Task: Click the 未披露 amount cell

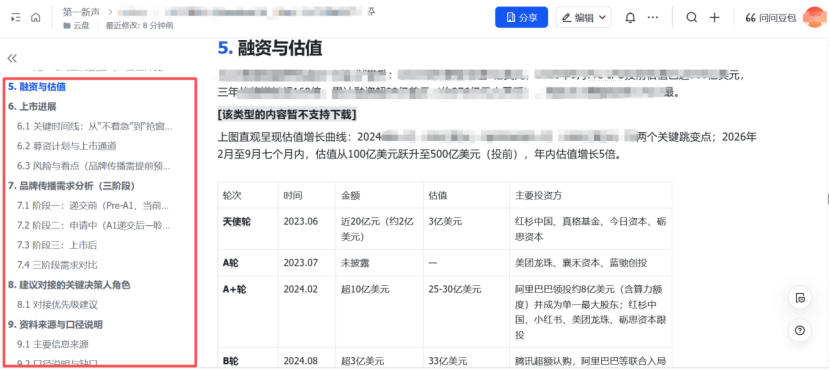Action: pos(380,263)
